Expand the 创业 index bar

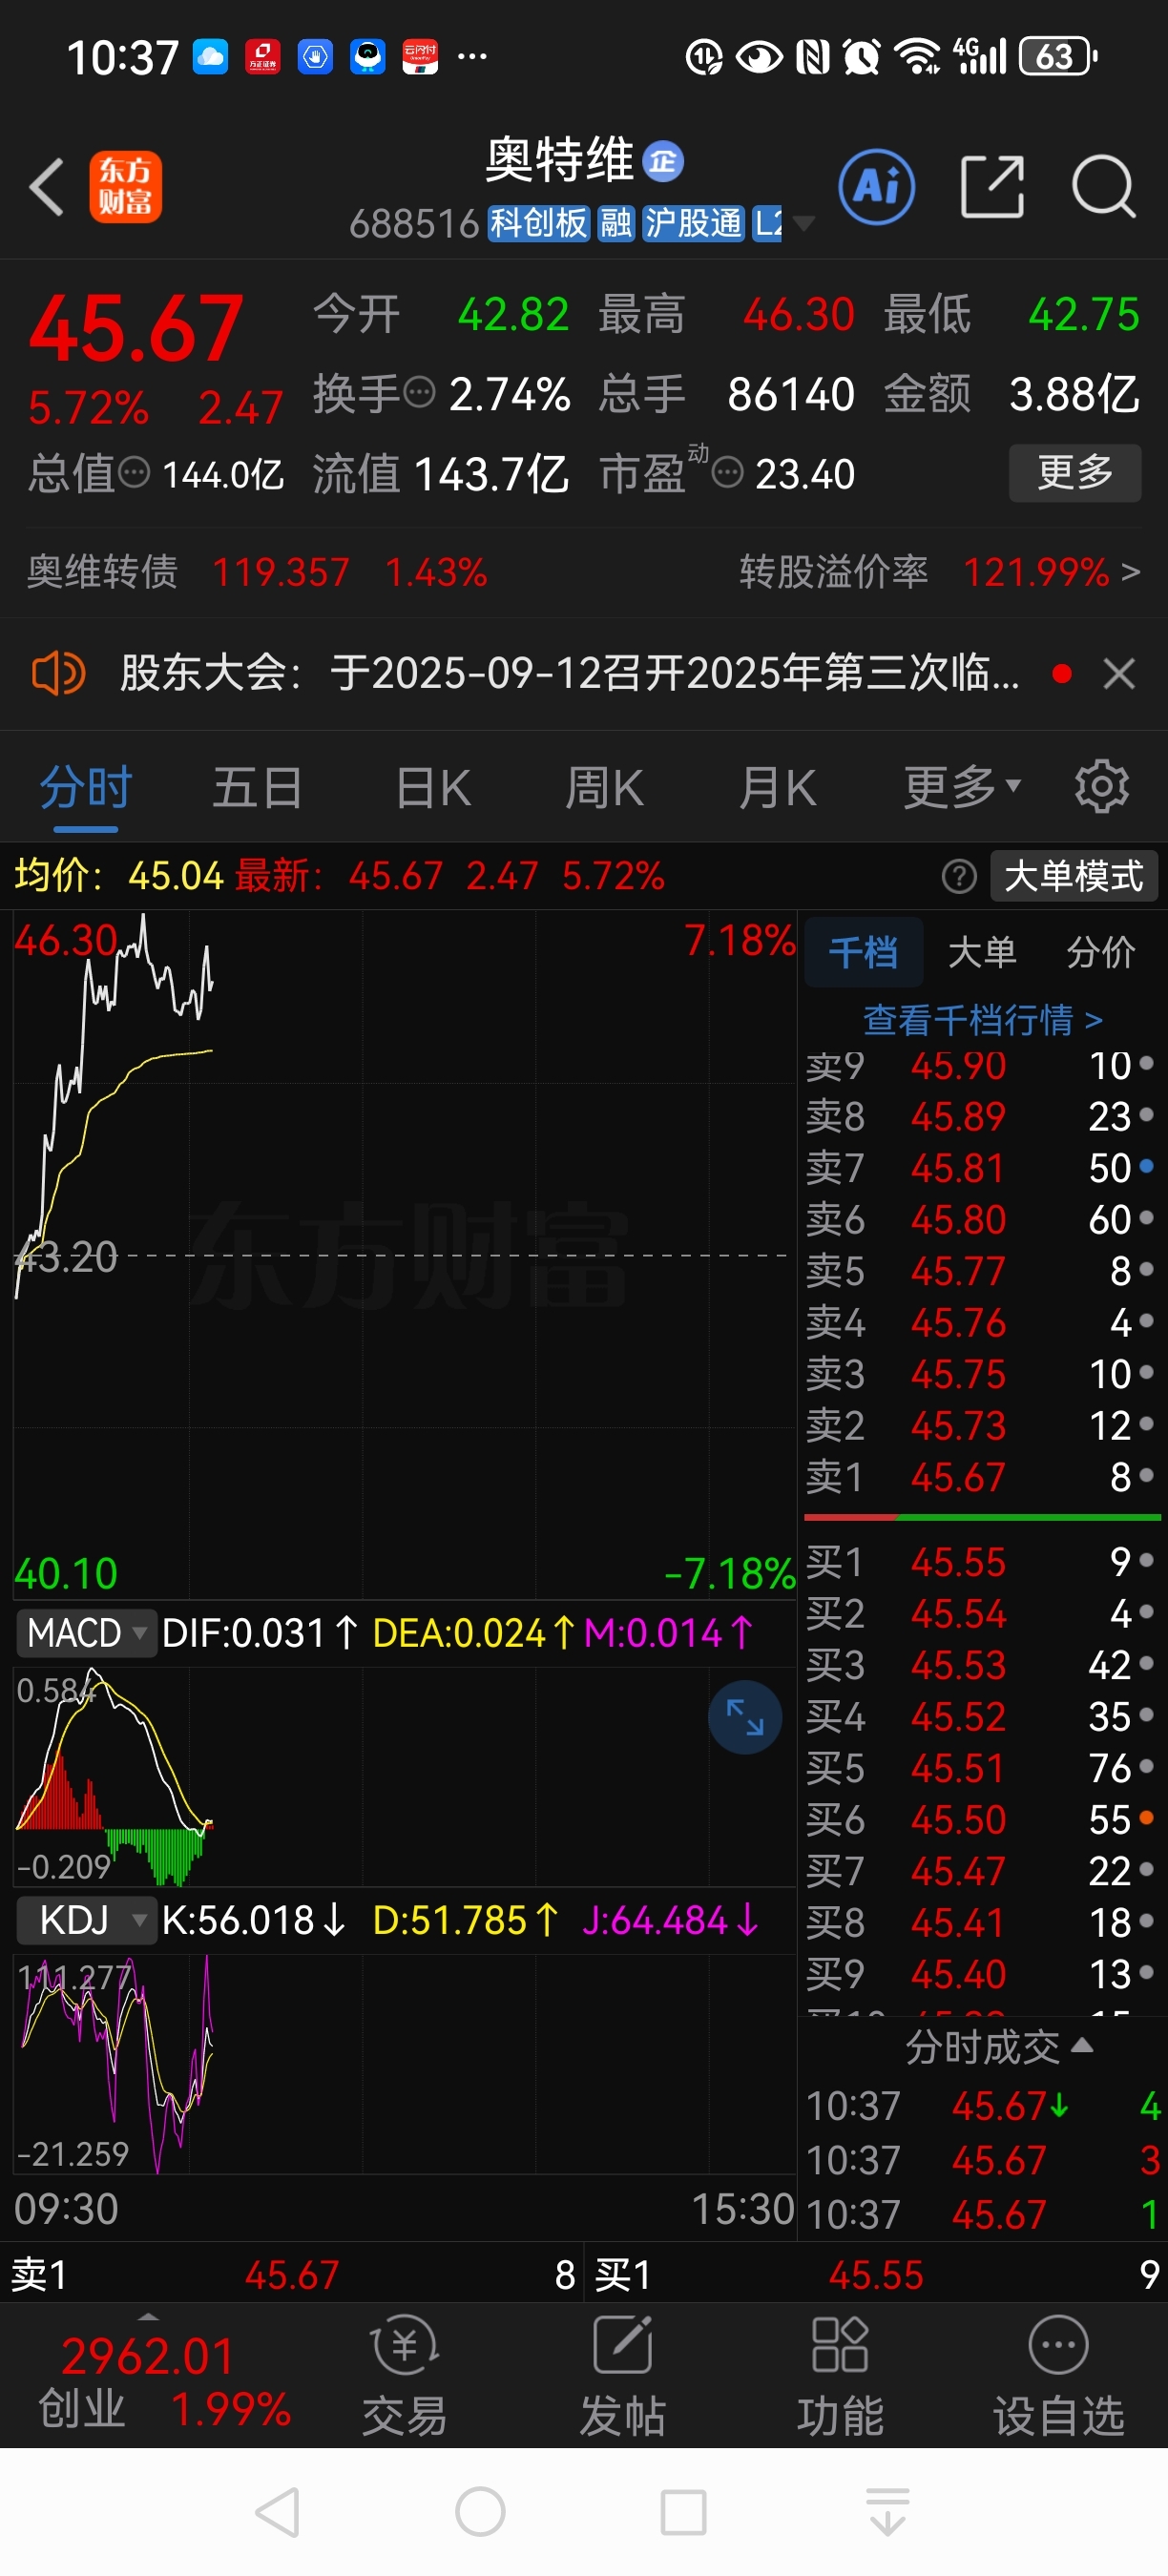(148, 2315)
